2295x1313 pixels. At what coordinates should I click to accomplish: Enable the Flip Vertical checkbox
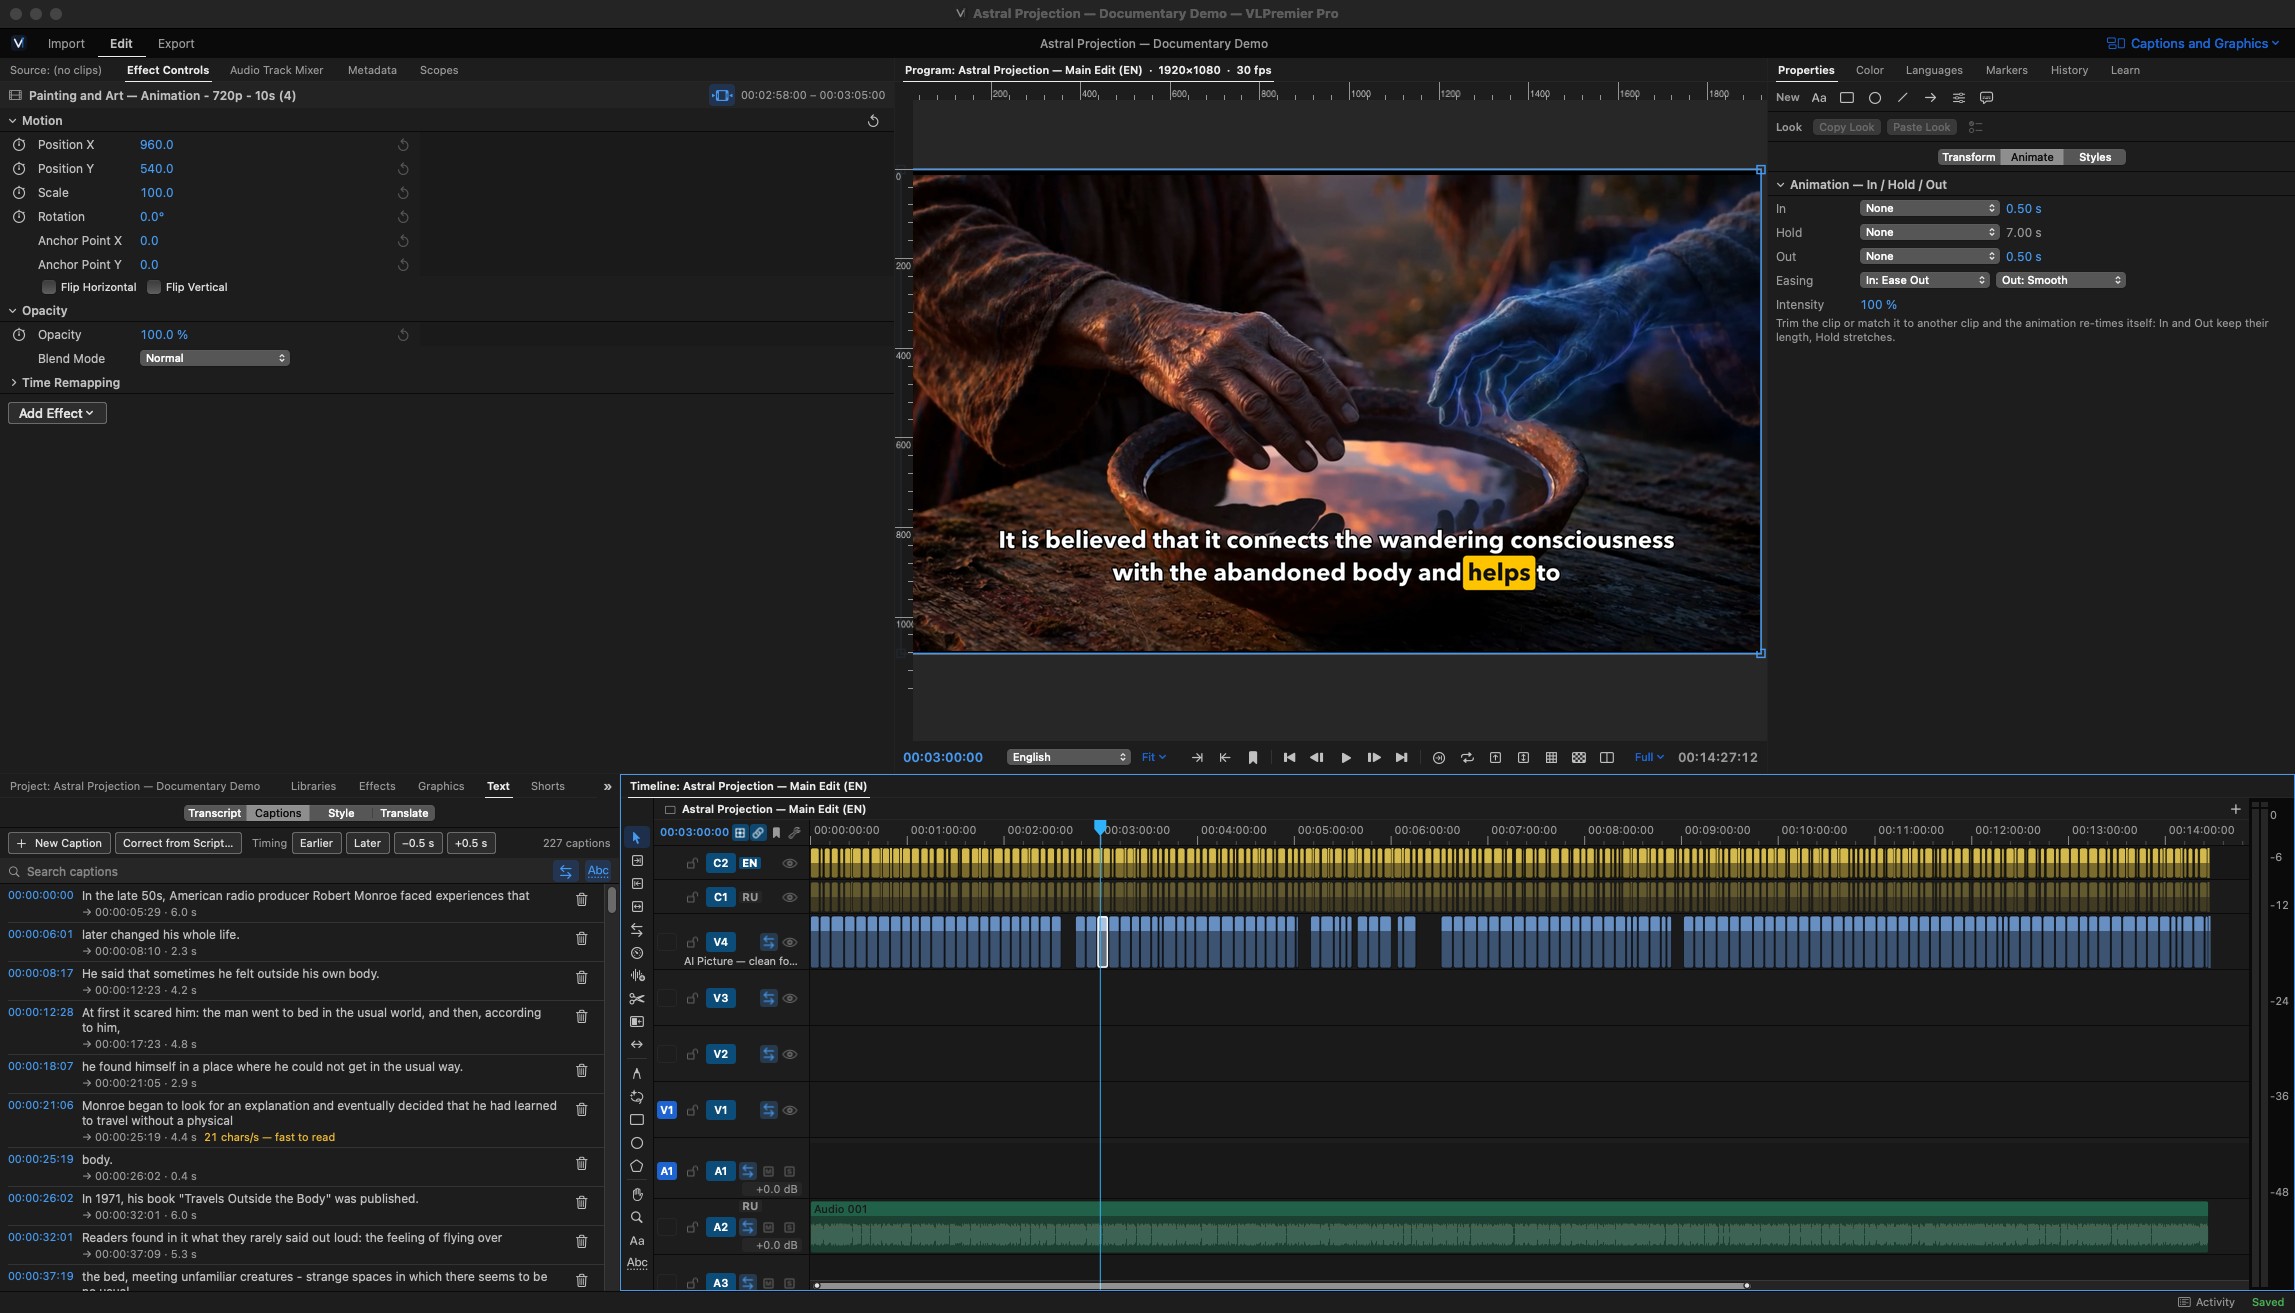pos(154,287)
